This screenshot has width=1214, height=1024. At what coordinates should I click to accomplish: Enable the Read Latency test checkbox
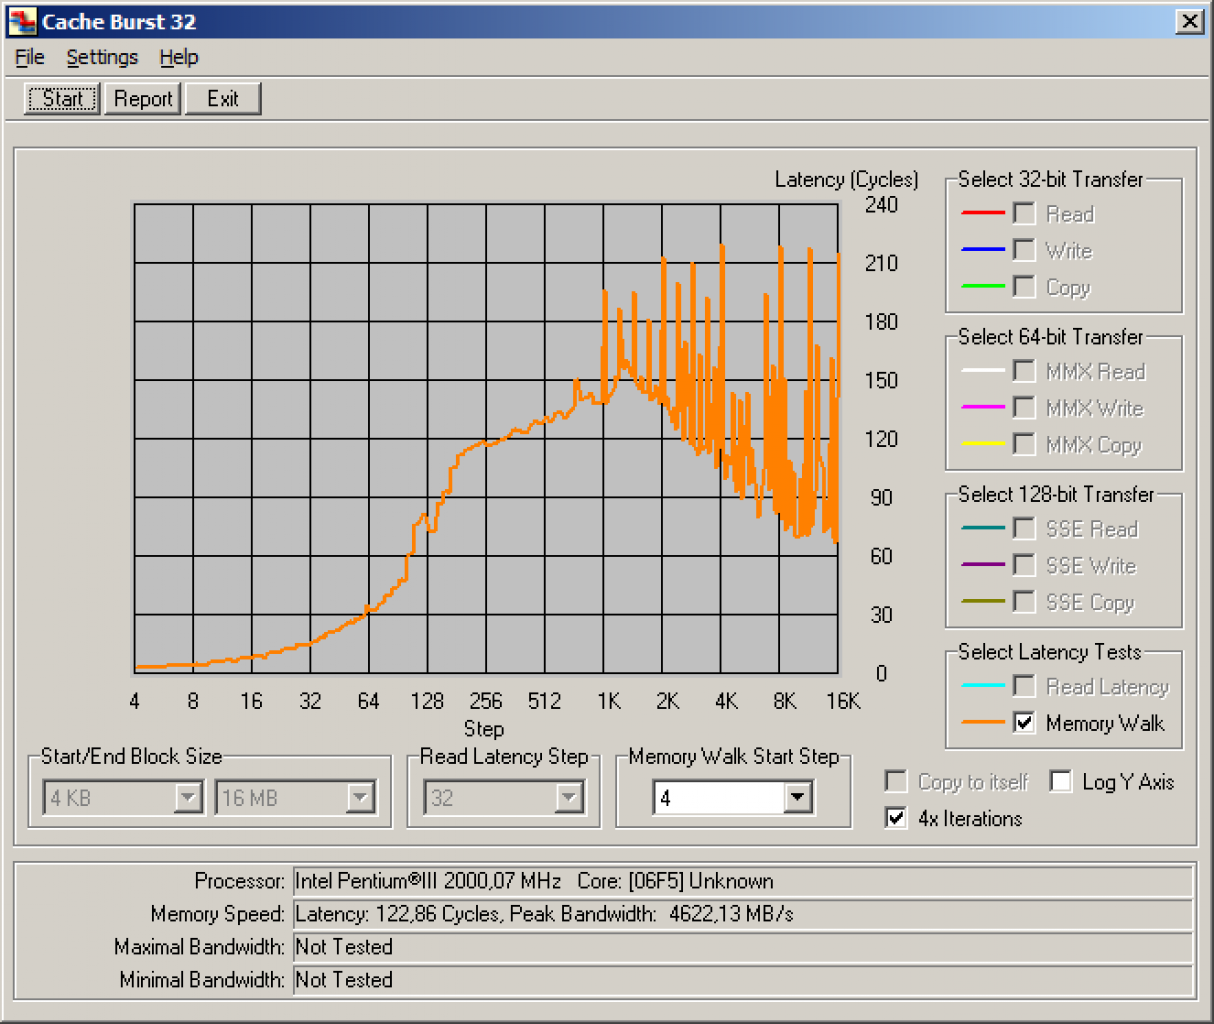1024,686
